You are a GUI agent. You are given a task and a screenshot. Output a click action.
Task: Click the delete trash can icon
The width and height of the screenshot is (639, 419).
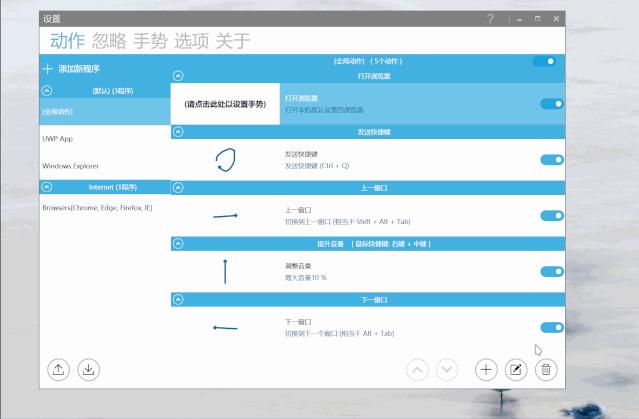[546, 370]
